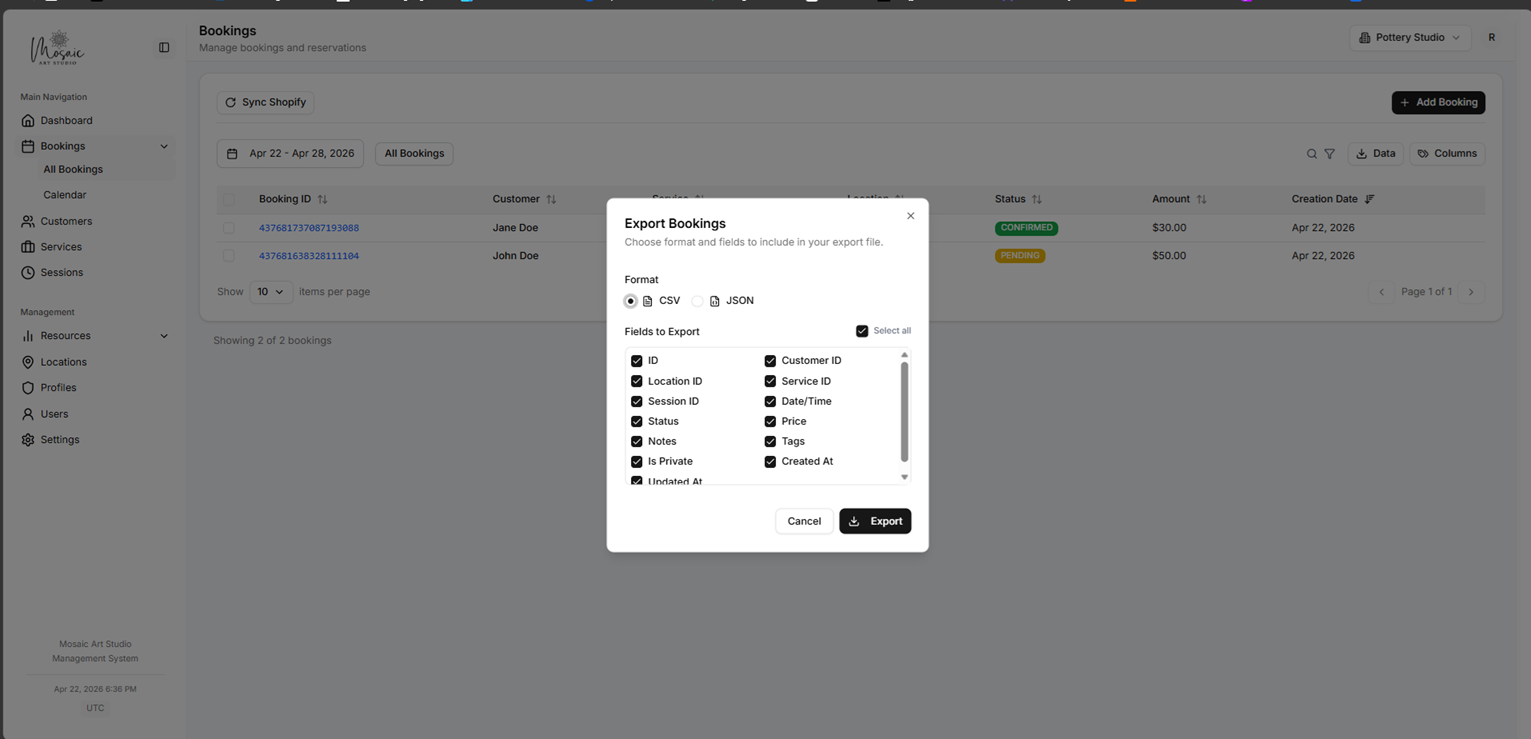This screenshot has width=1531, height=739.
Task: Switch to the Calendar sub-section
Action: point(65,194)
